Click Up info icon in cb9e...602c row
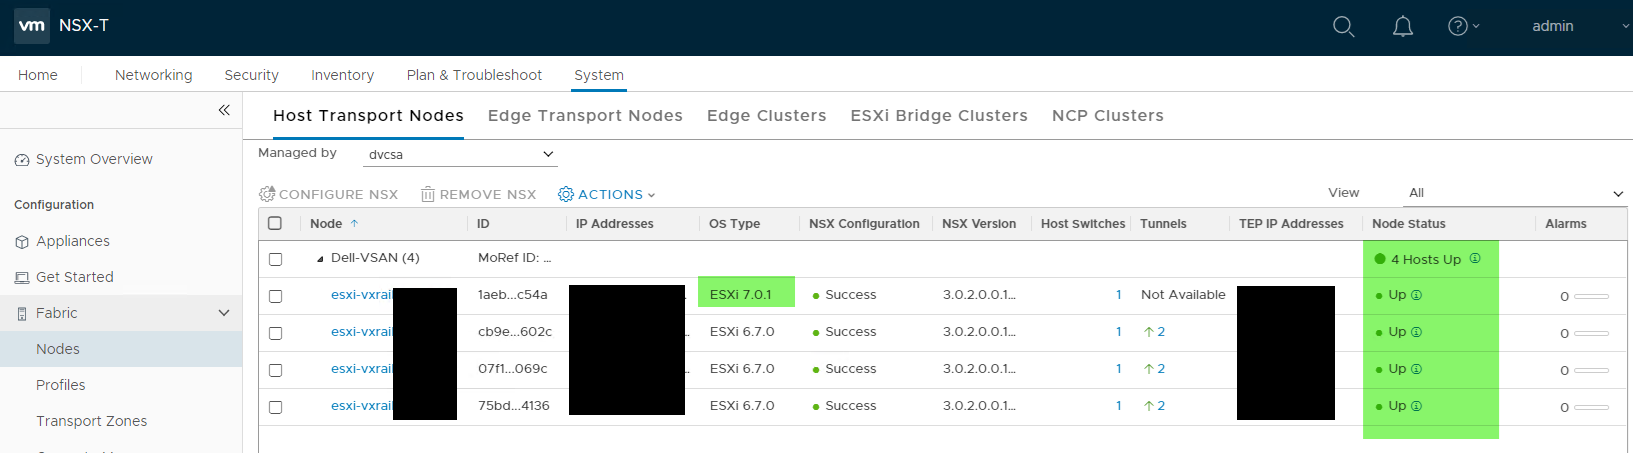1633x453 pixels. pyautogui.click(x=1416, y=332)
